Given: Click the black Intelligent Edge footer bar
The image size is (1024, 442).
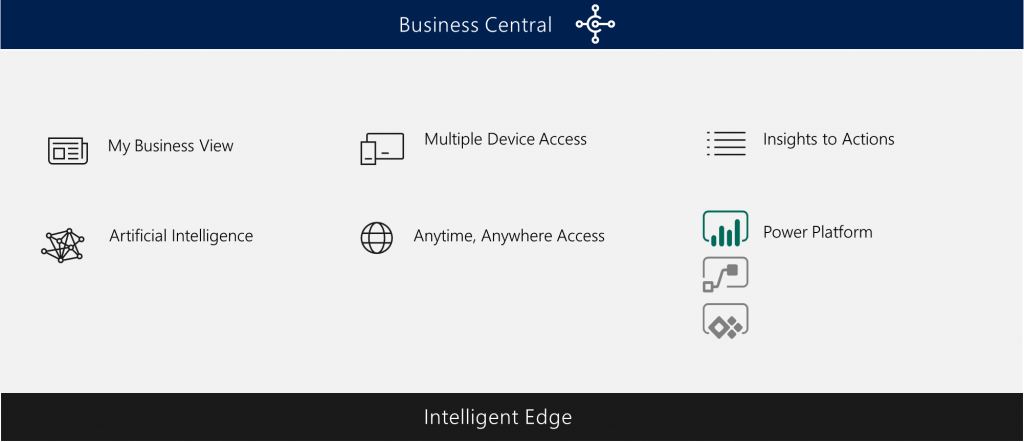Looking at the screenshot, I should [x=512, y=417].
